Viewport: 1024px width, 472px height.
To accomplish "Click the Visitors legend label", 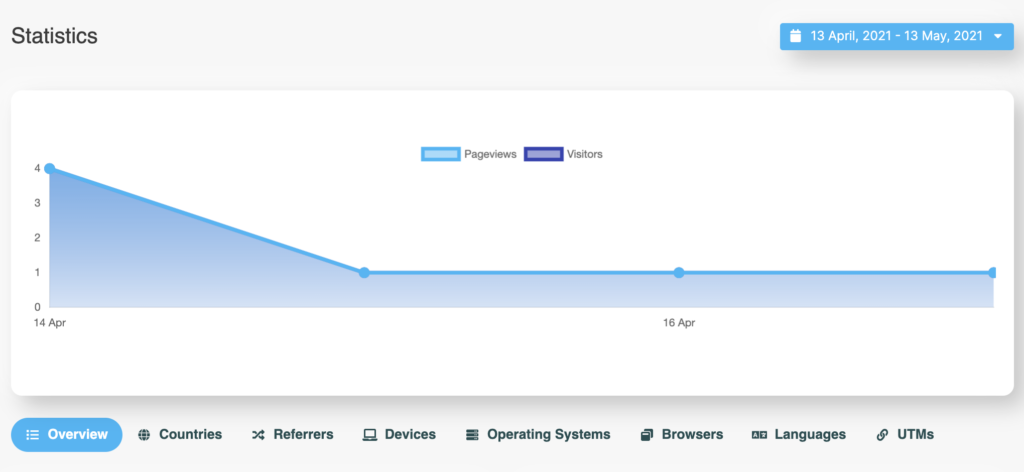I will tap(584, 154).
